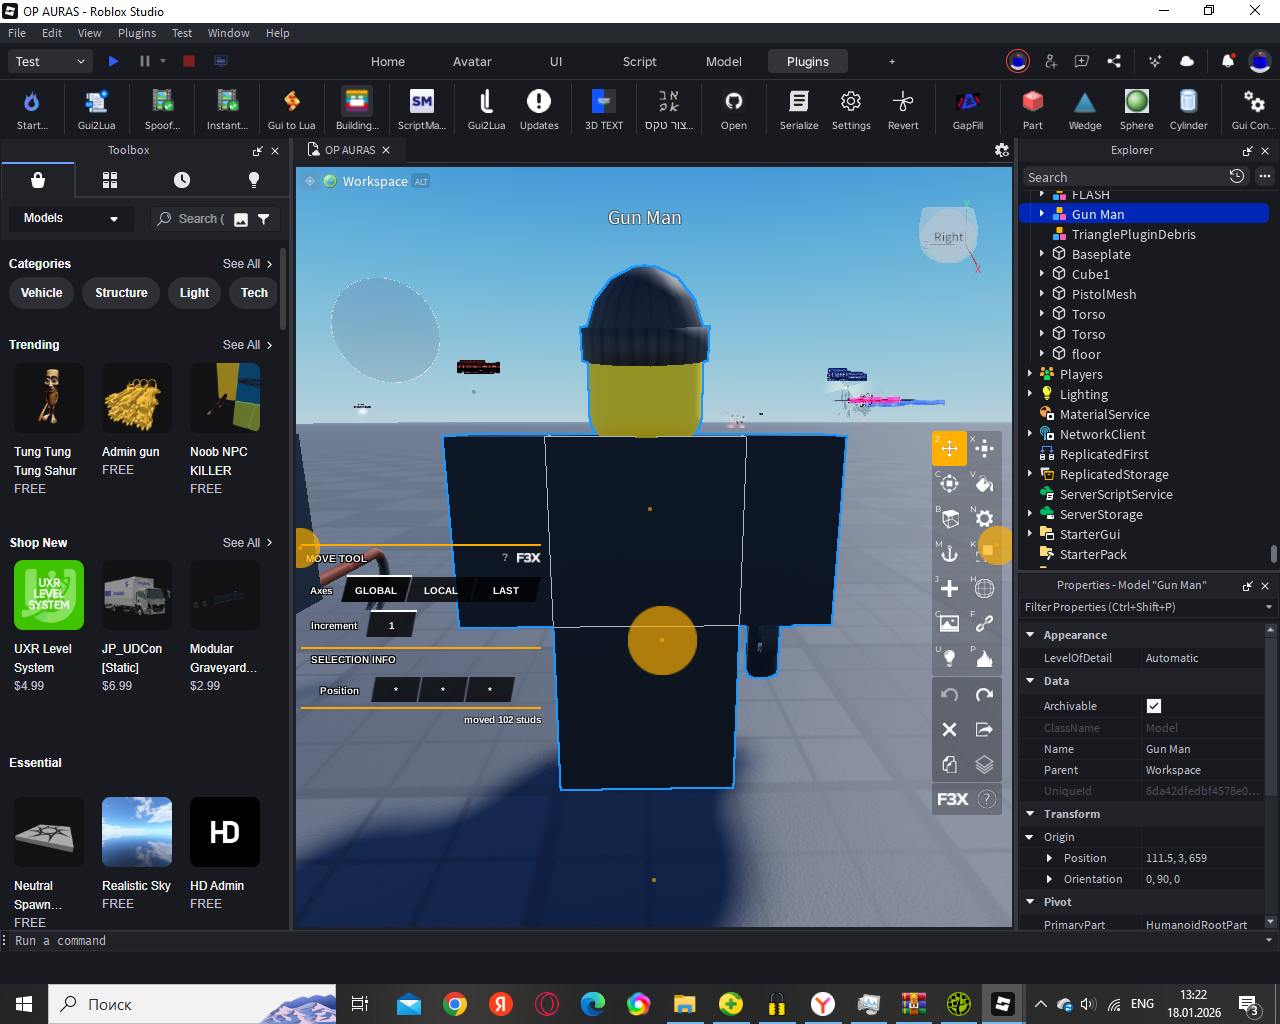Select the F3X Rotate tool
The image size is (1280, 1024).
point(949,483)
